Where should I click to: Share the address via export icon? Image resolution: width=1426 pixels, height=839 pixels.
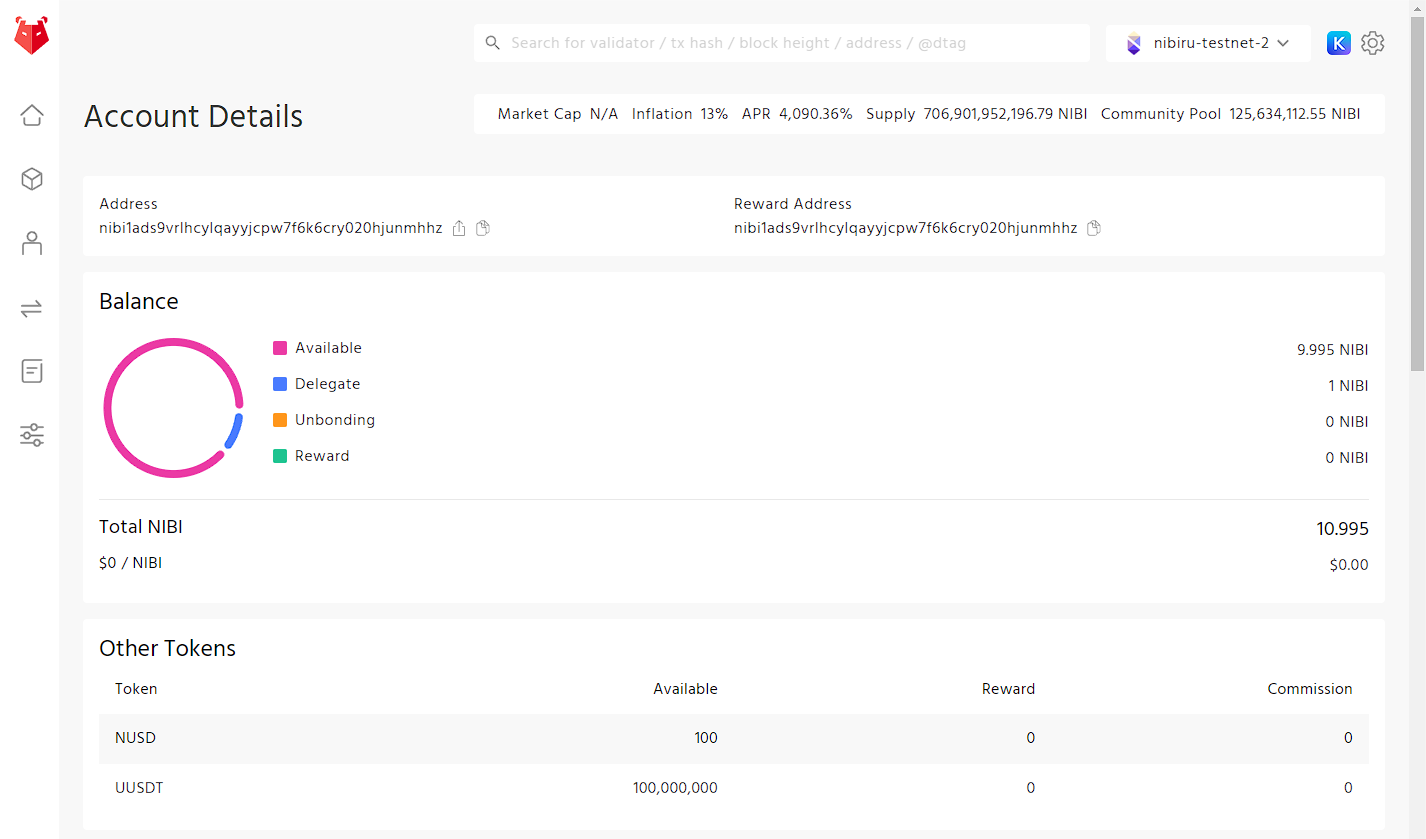(x=458, y=228)
